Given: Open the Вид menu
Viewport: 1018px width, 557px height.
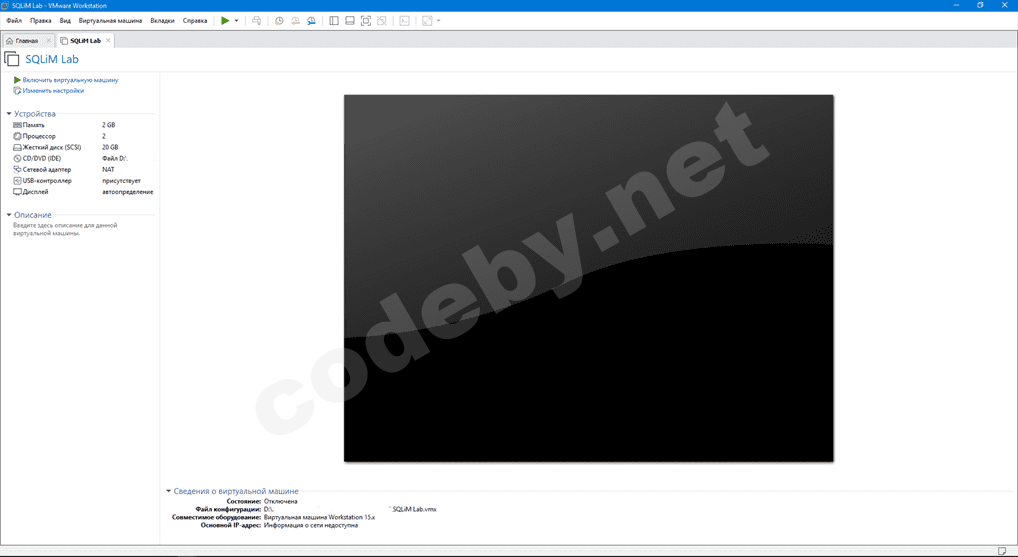Looking at the screenshot, I should coord(65,21).
